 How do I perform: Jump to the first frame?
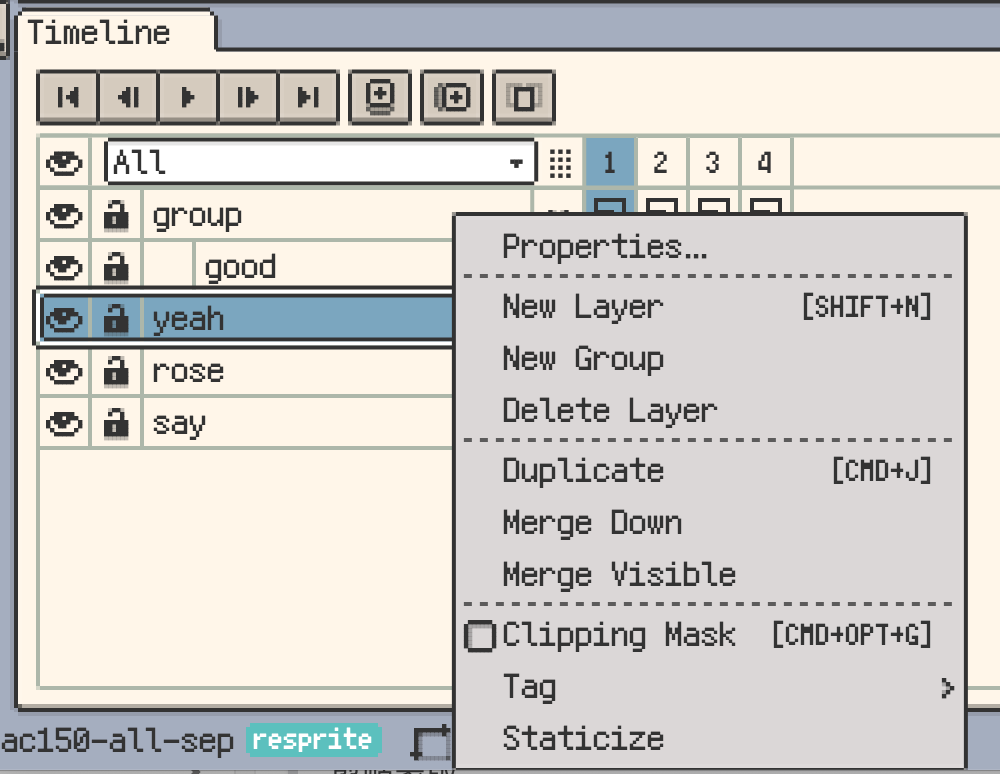pos(67,97)
